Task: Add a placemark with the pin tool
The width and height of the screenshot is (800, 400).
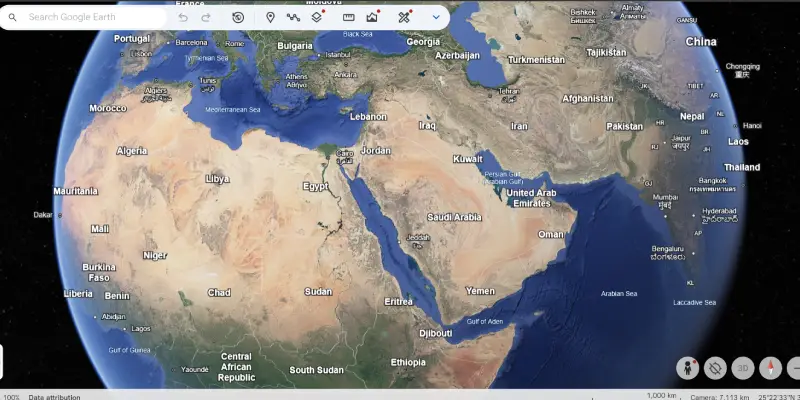Action: 270,17
